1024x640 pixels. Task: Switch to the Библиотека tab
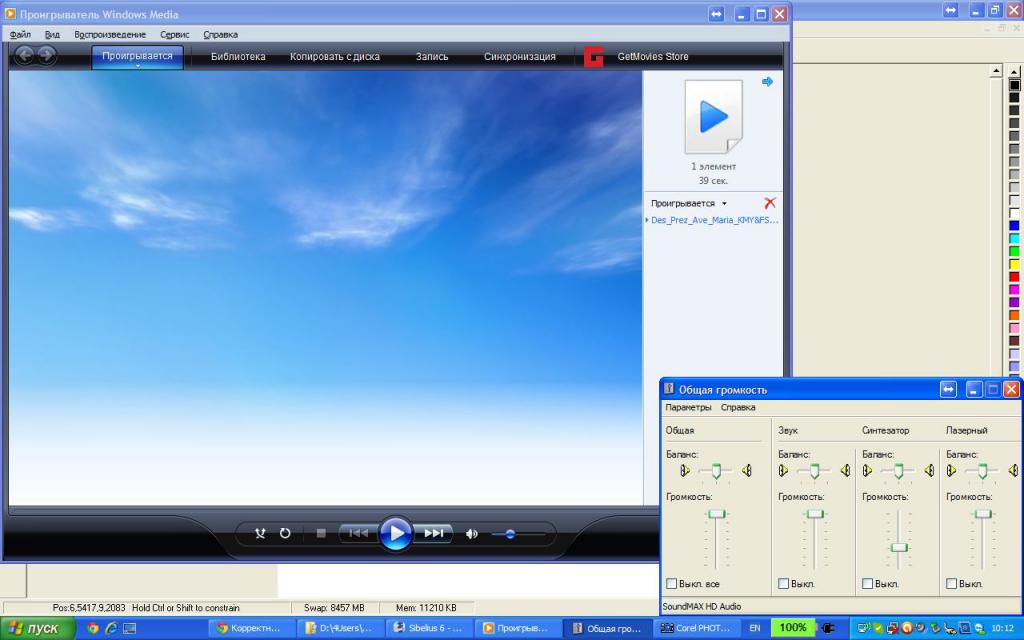238,57
